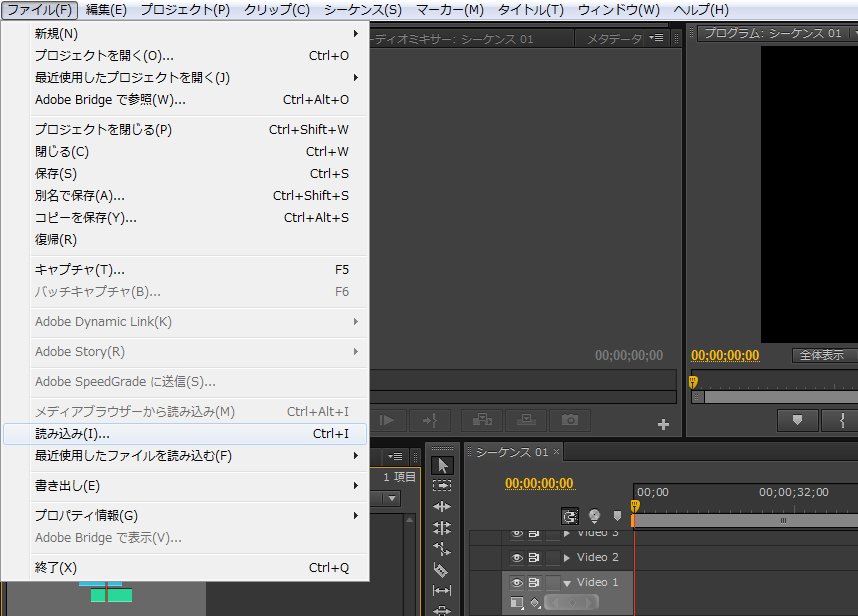Toggle Video 1 sync lock
Screen dimensions: 858x616
[x=534, y=583]
